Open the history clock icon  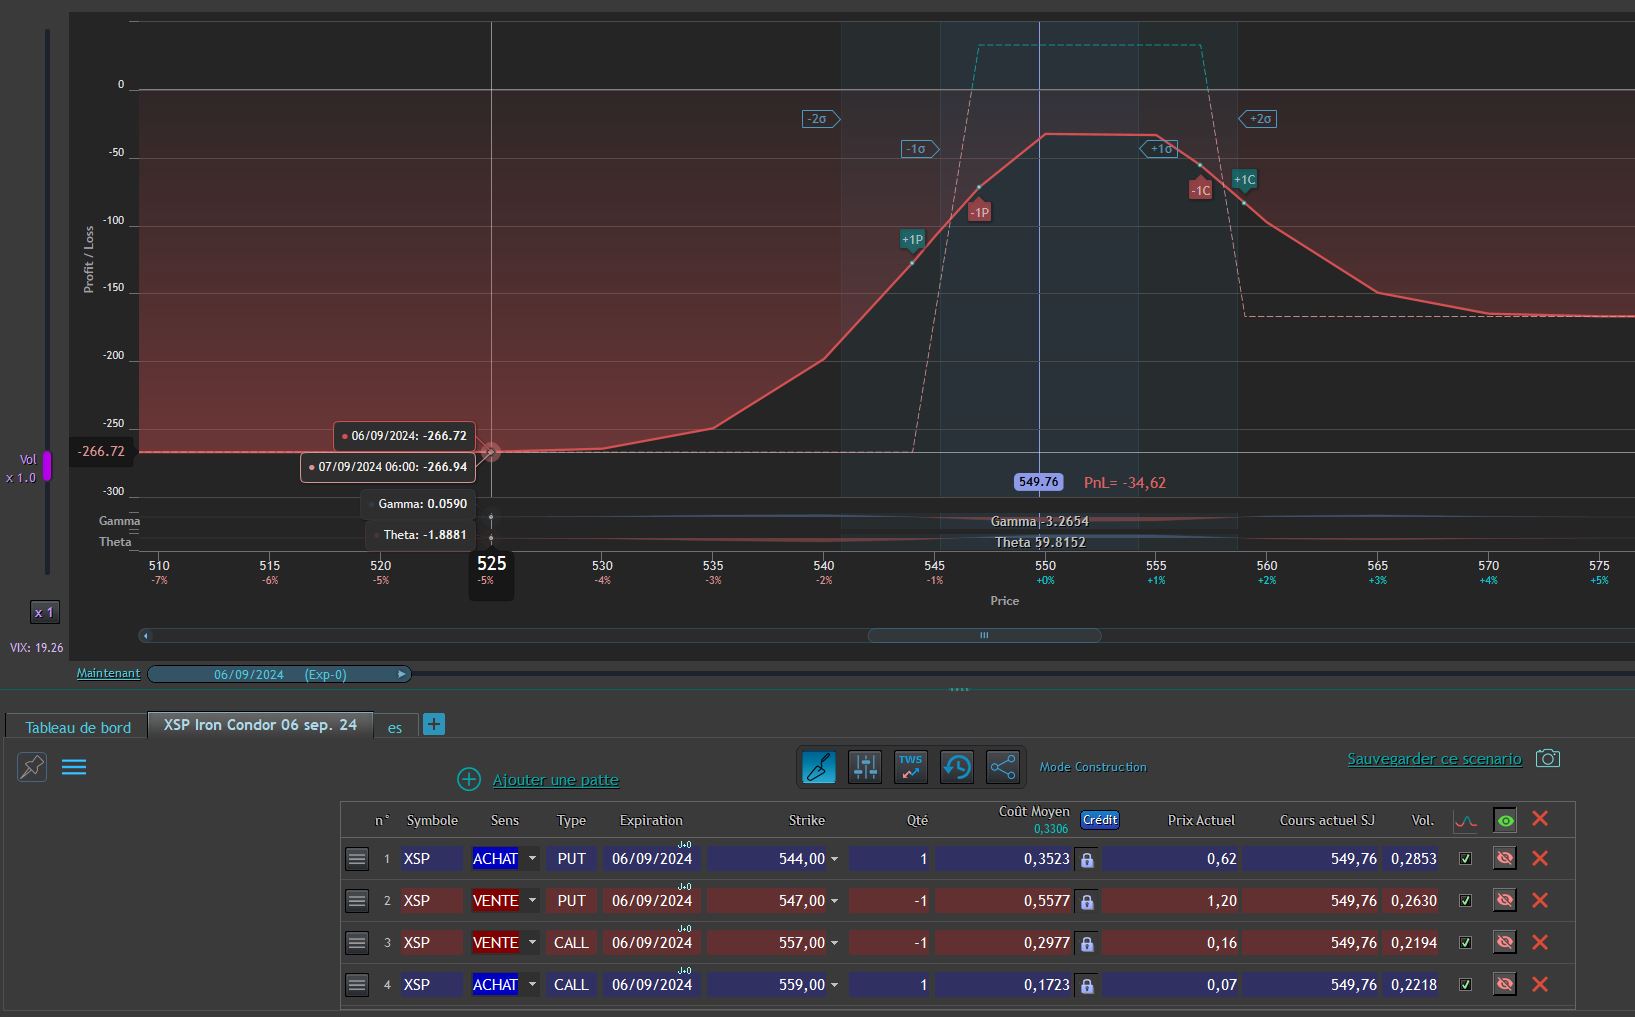coord(956,767)
